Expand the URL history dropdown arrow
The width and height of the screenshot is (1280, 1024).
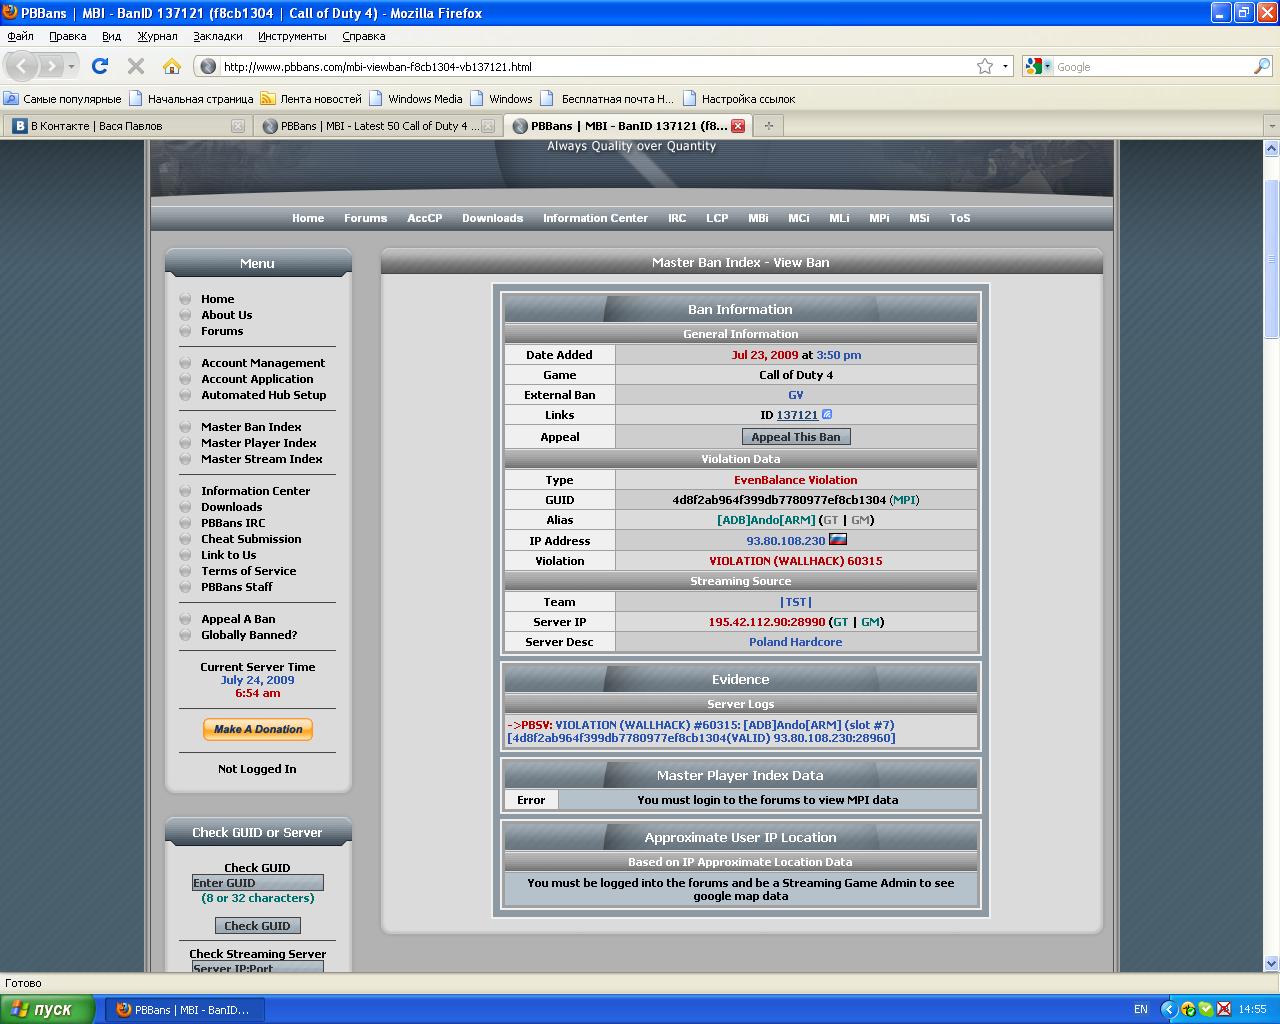(1006, 66)
